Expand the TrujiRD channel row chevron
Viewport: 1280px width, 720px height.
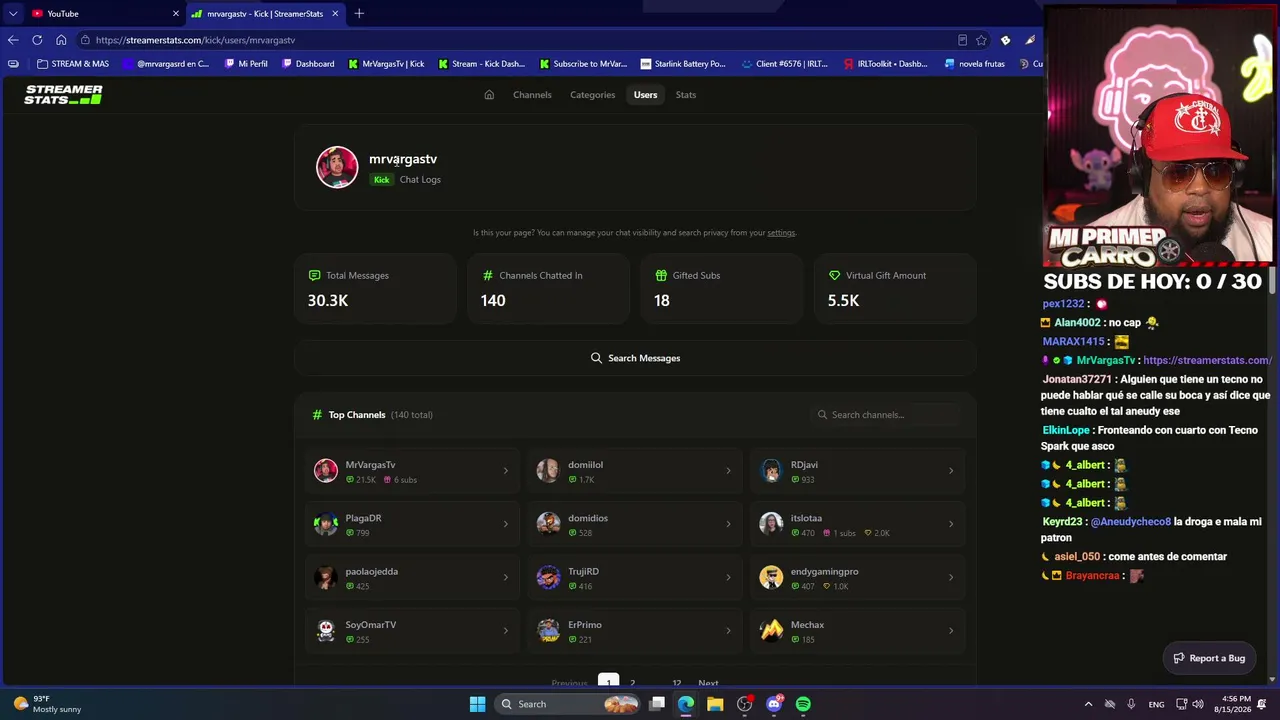728,577
